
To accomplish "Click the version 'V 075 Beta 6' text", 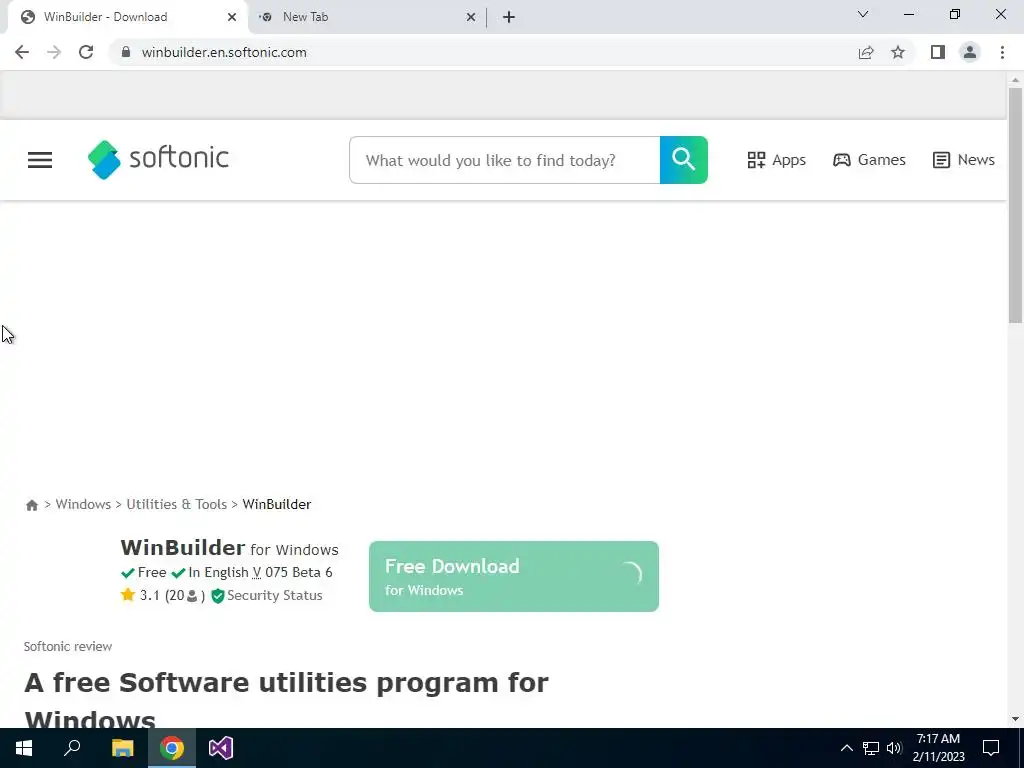I will (x=293, y=573).
